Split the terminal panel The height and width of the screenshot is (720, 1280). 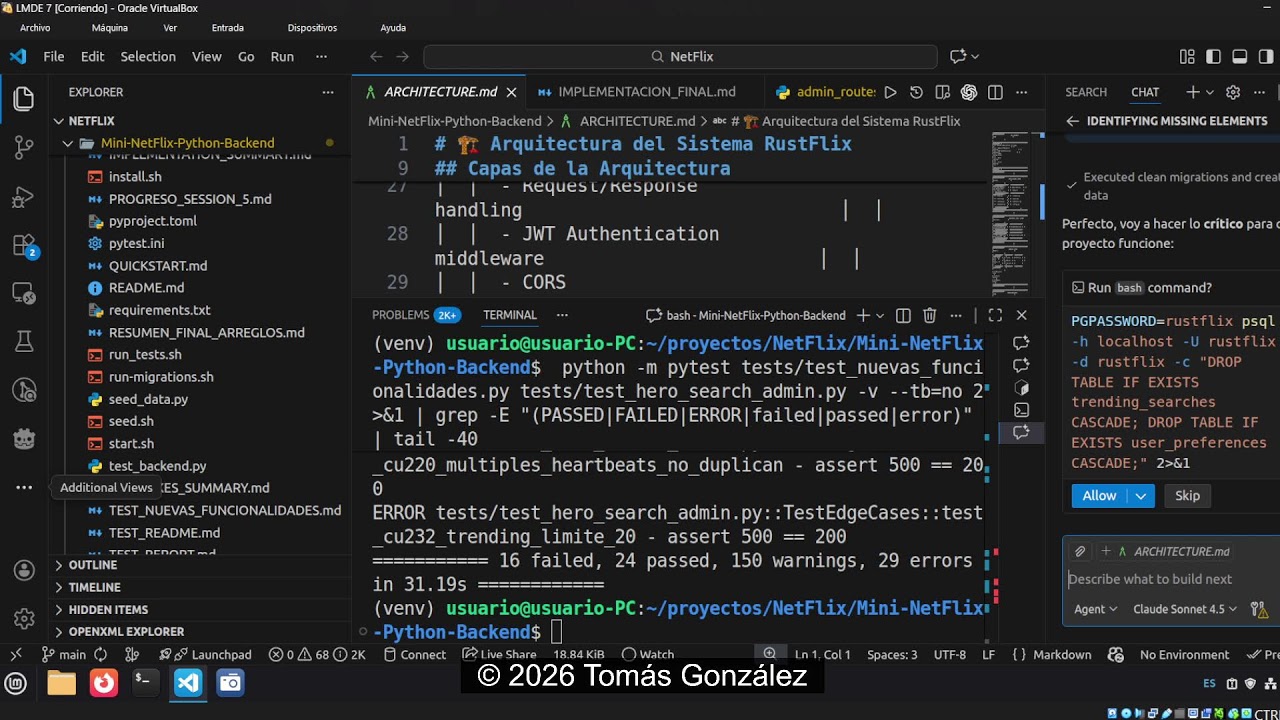[903, 315]
